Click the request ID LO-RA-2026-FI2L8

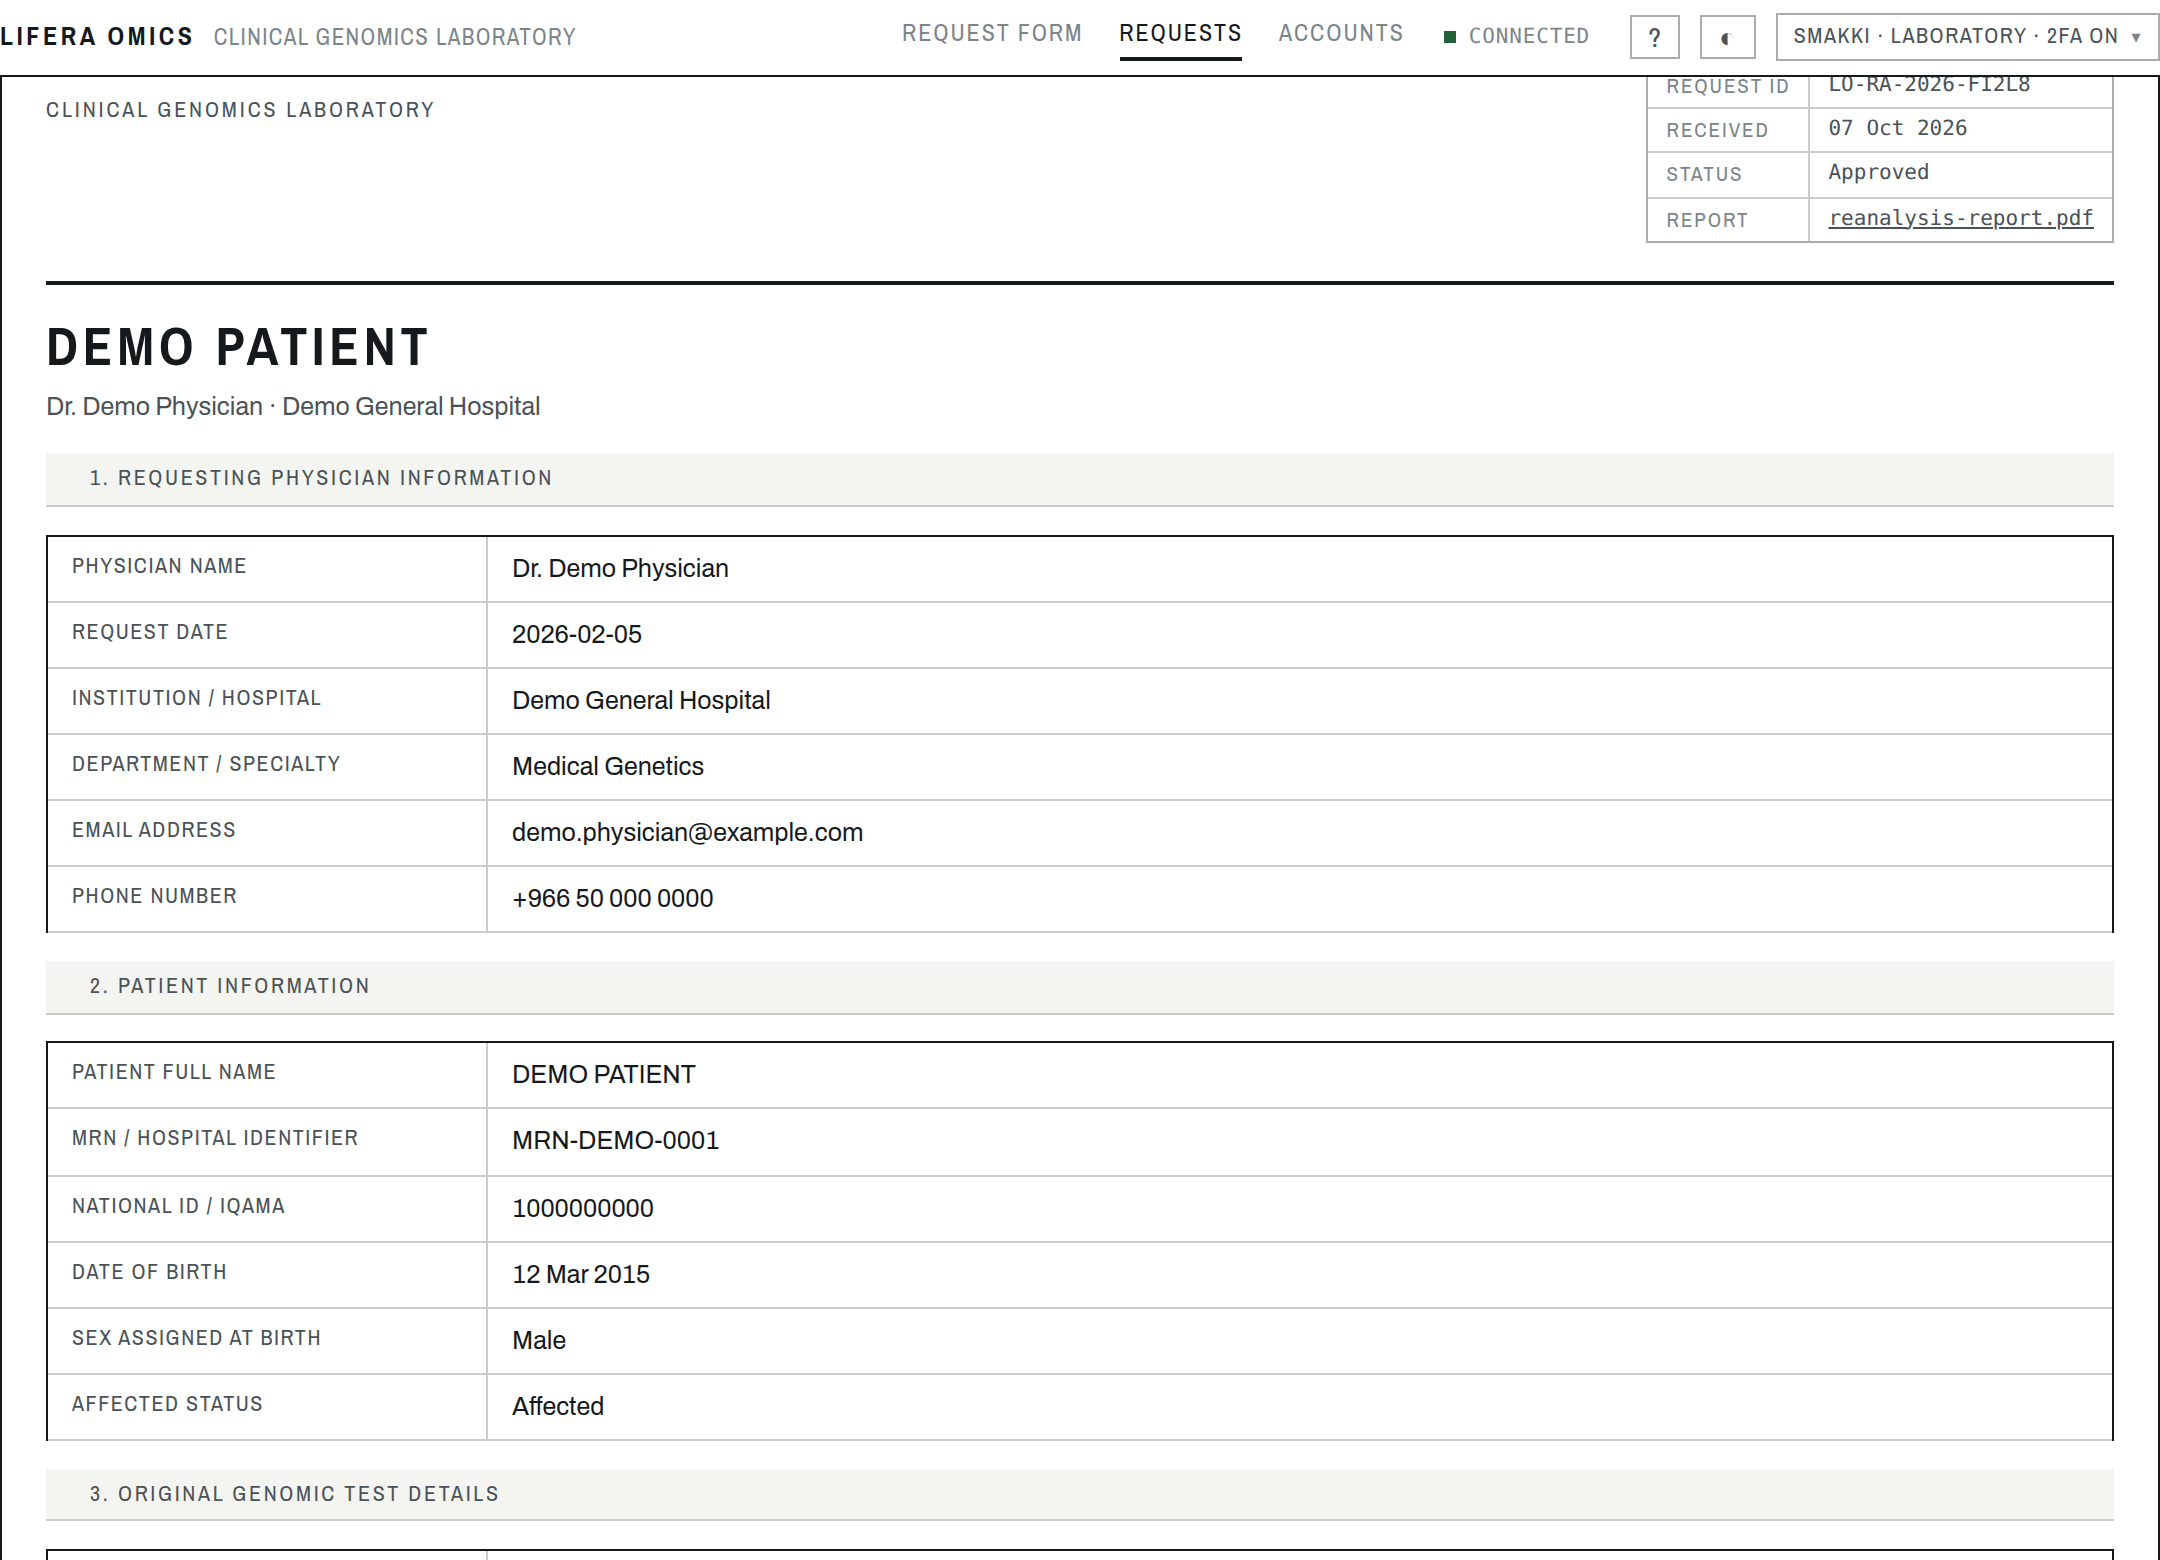[x=1928, y=86]
